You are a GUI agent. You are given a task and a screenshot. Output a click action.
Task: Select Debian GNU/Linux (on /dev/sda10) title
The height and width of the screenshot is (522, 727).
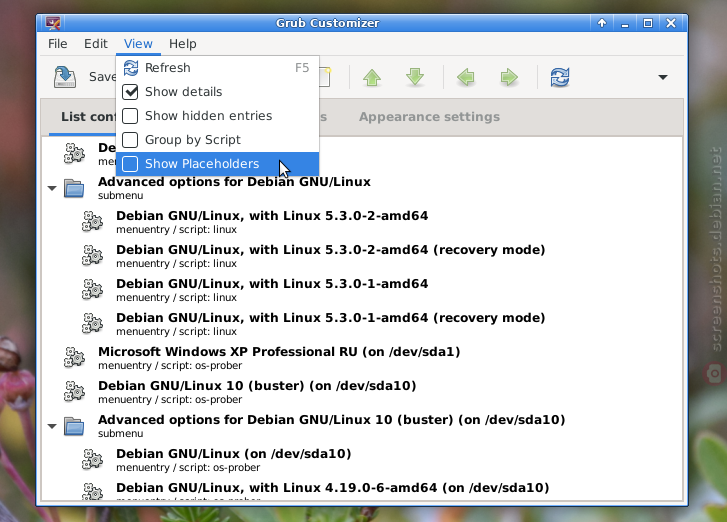[234, 453]
